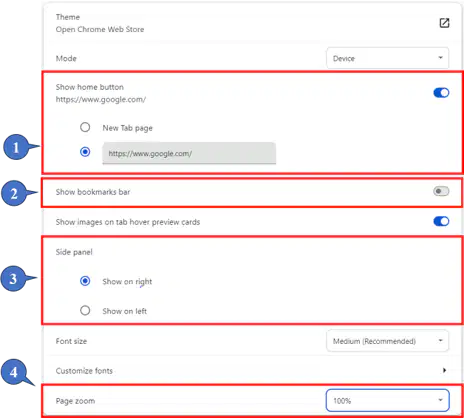Toggle Show home button switch

pyautogui.click(x=441, y=93)
